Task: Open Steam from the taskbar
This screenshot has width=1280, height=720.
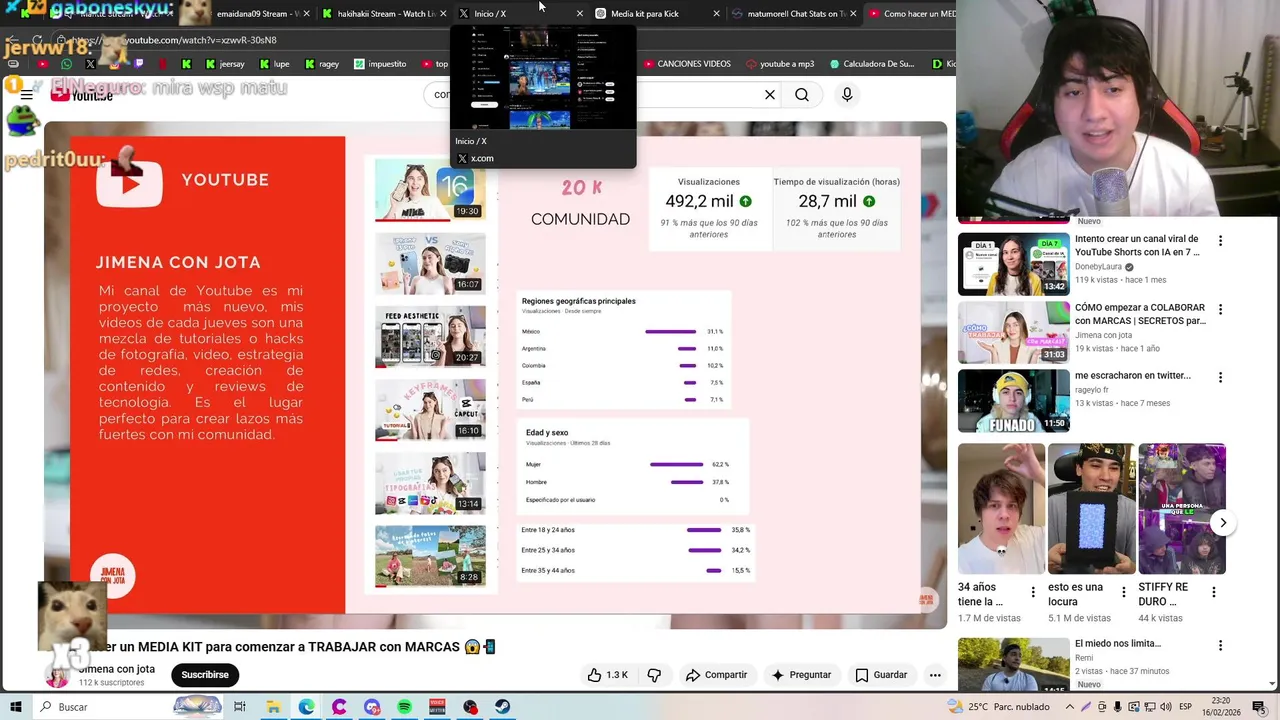Action: tap(503, 707)
